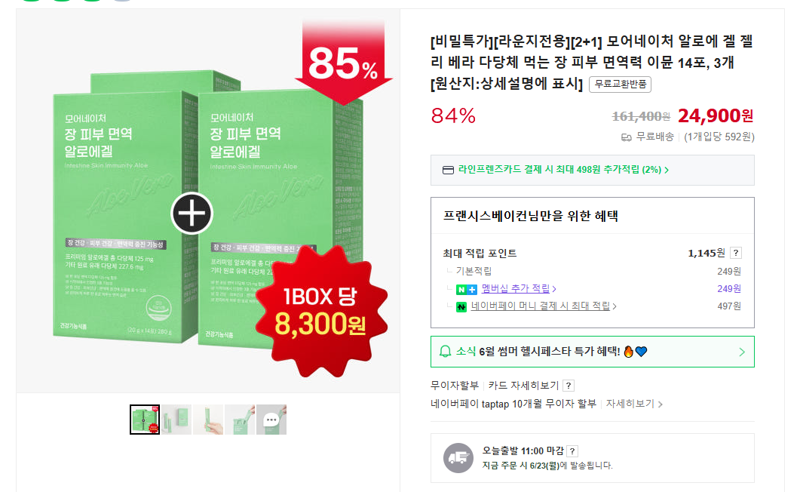Select the fourth product thumbnail
Screen dimensions: 800x492
pyautogui.click(x=240, y=420)
